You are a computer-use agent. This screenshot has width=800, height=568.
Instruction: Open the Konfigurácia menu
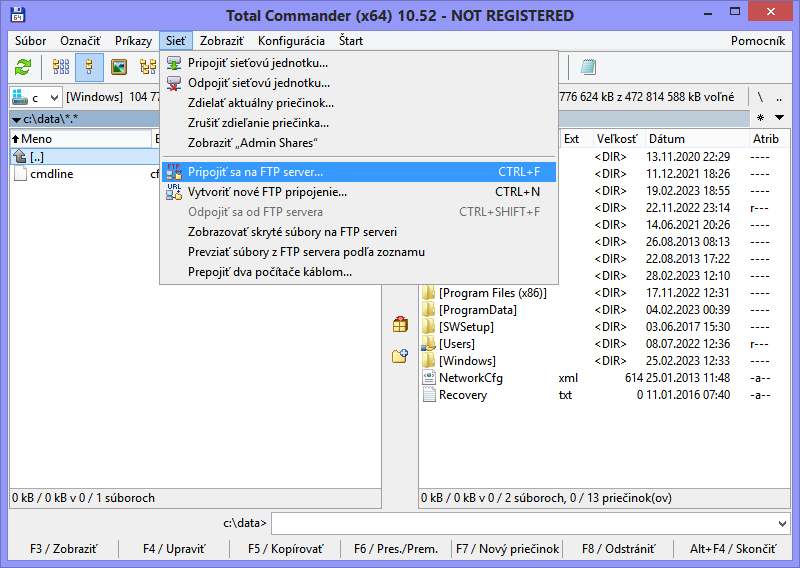point(291,41)
